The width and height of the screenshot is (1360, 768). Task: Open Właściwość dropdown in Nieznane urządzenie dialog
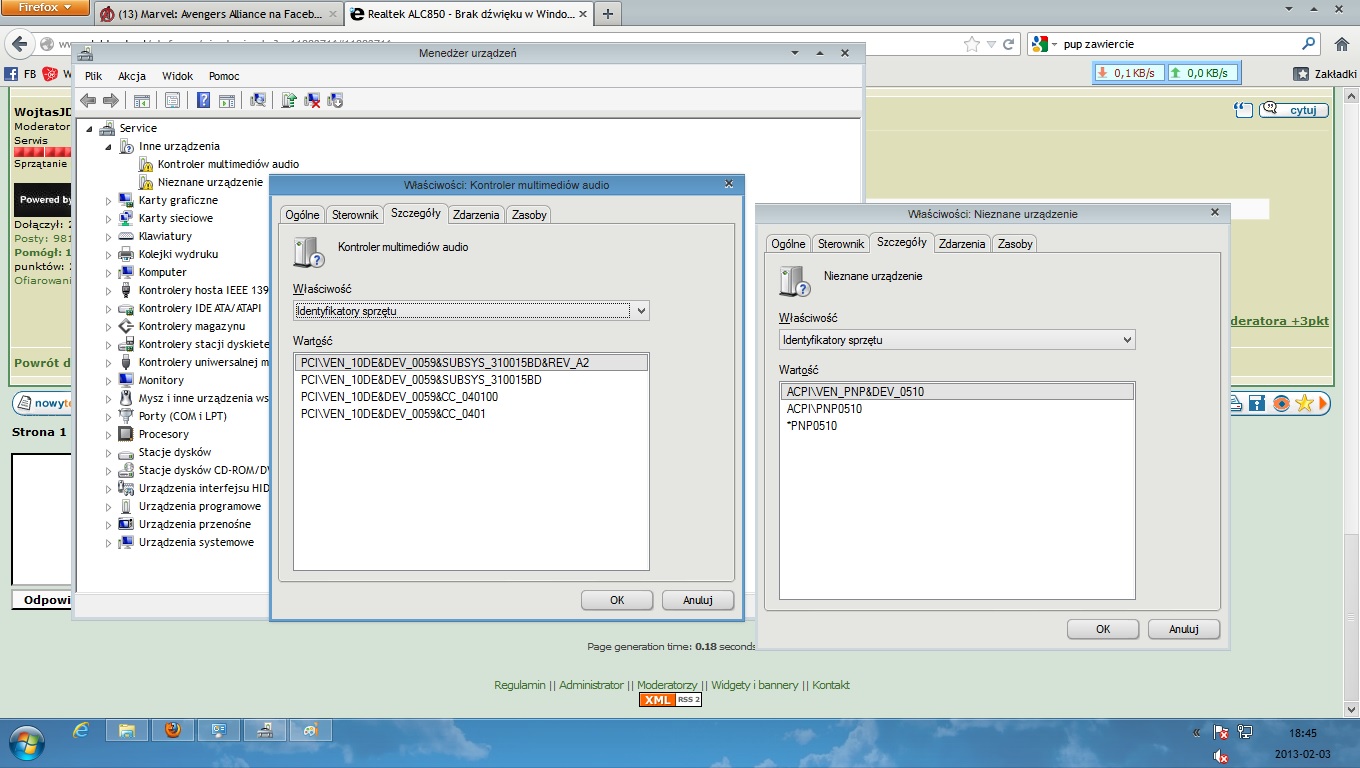[957, 340]
